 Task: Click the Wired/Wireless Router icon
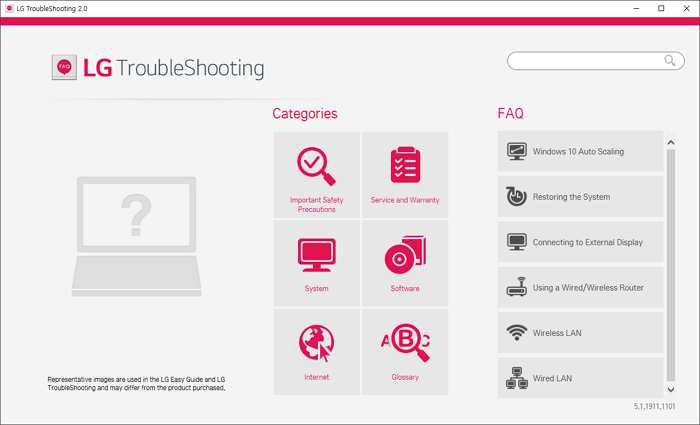pos(517,287)
